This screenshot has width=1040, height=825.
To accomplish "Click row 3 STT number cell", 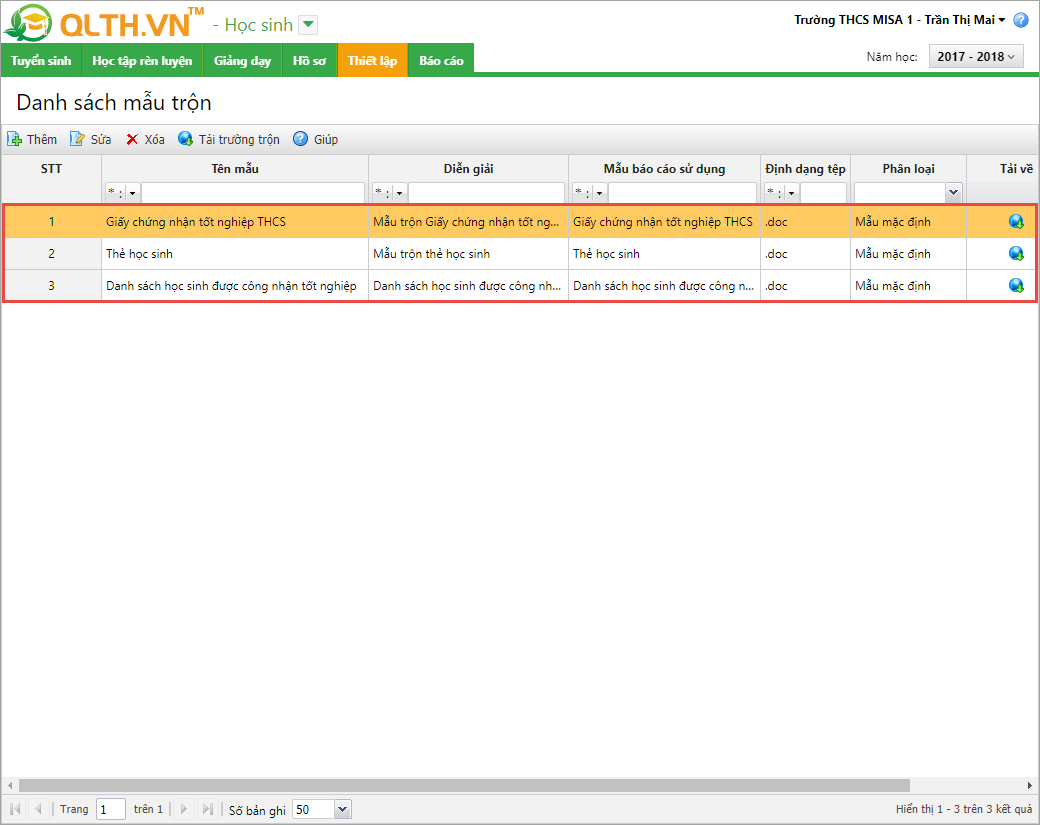I will 52,285.
